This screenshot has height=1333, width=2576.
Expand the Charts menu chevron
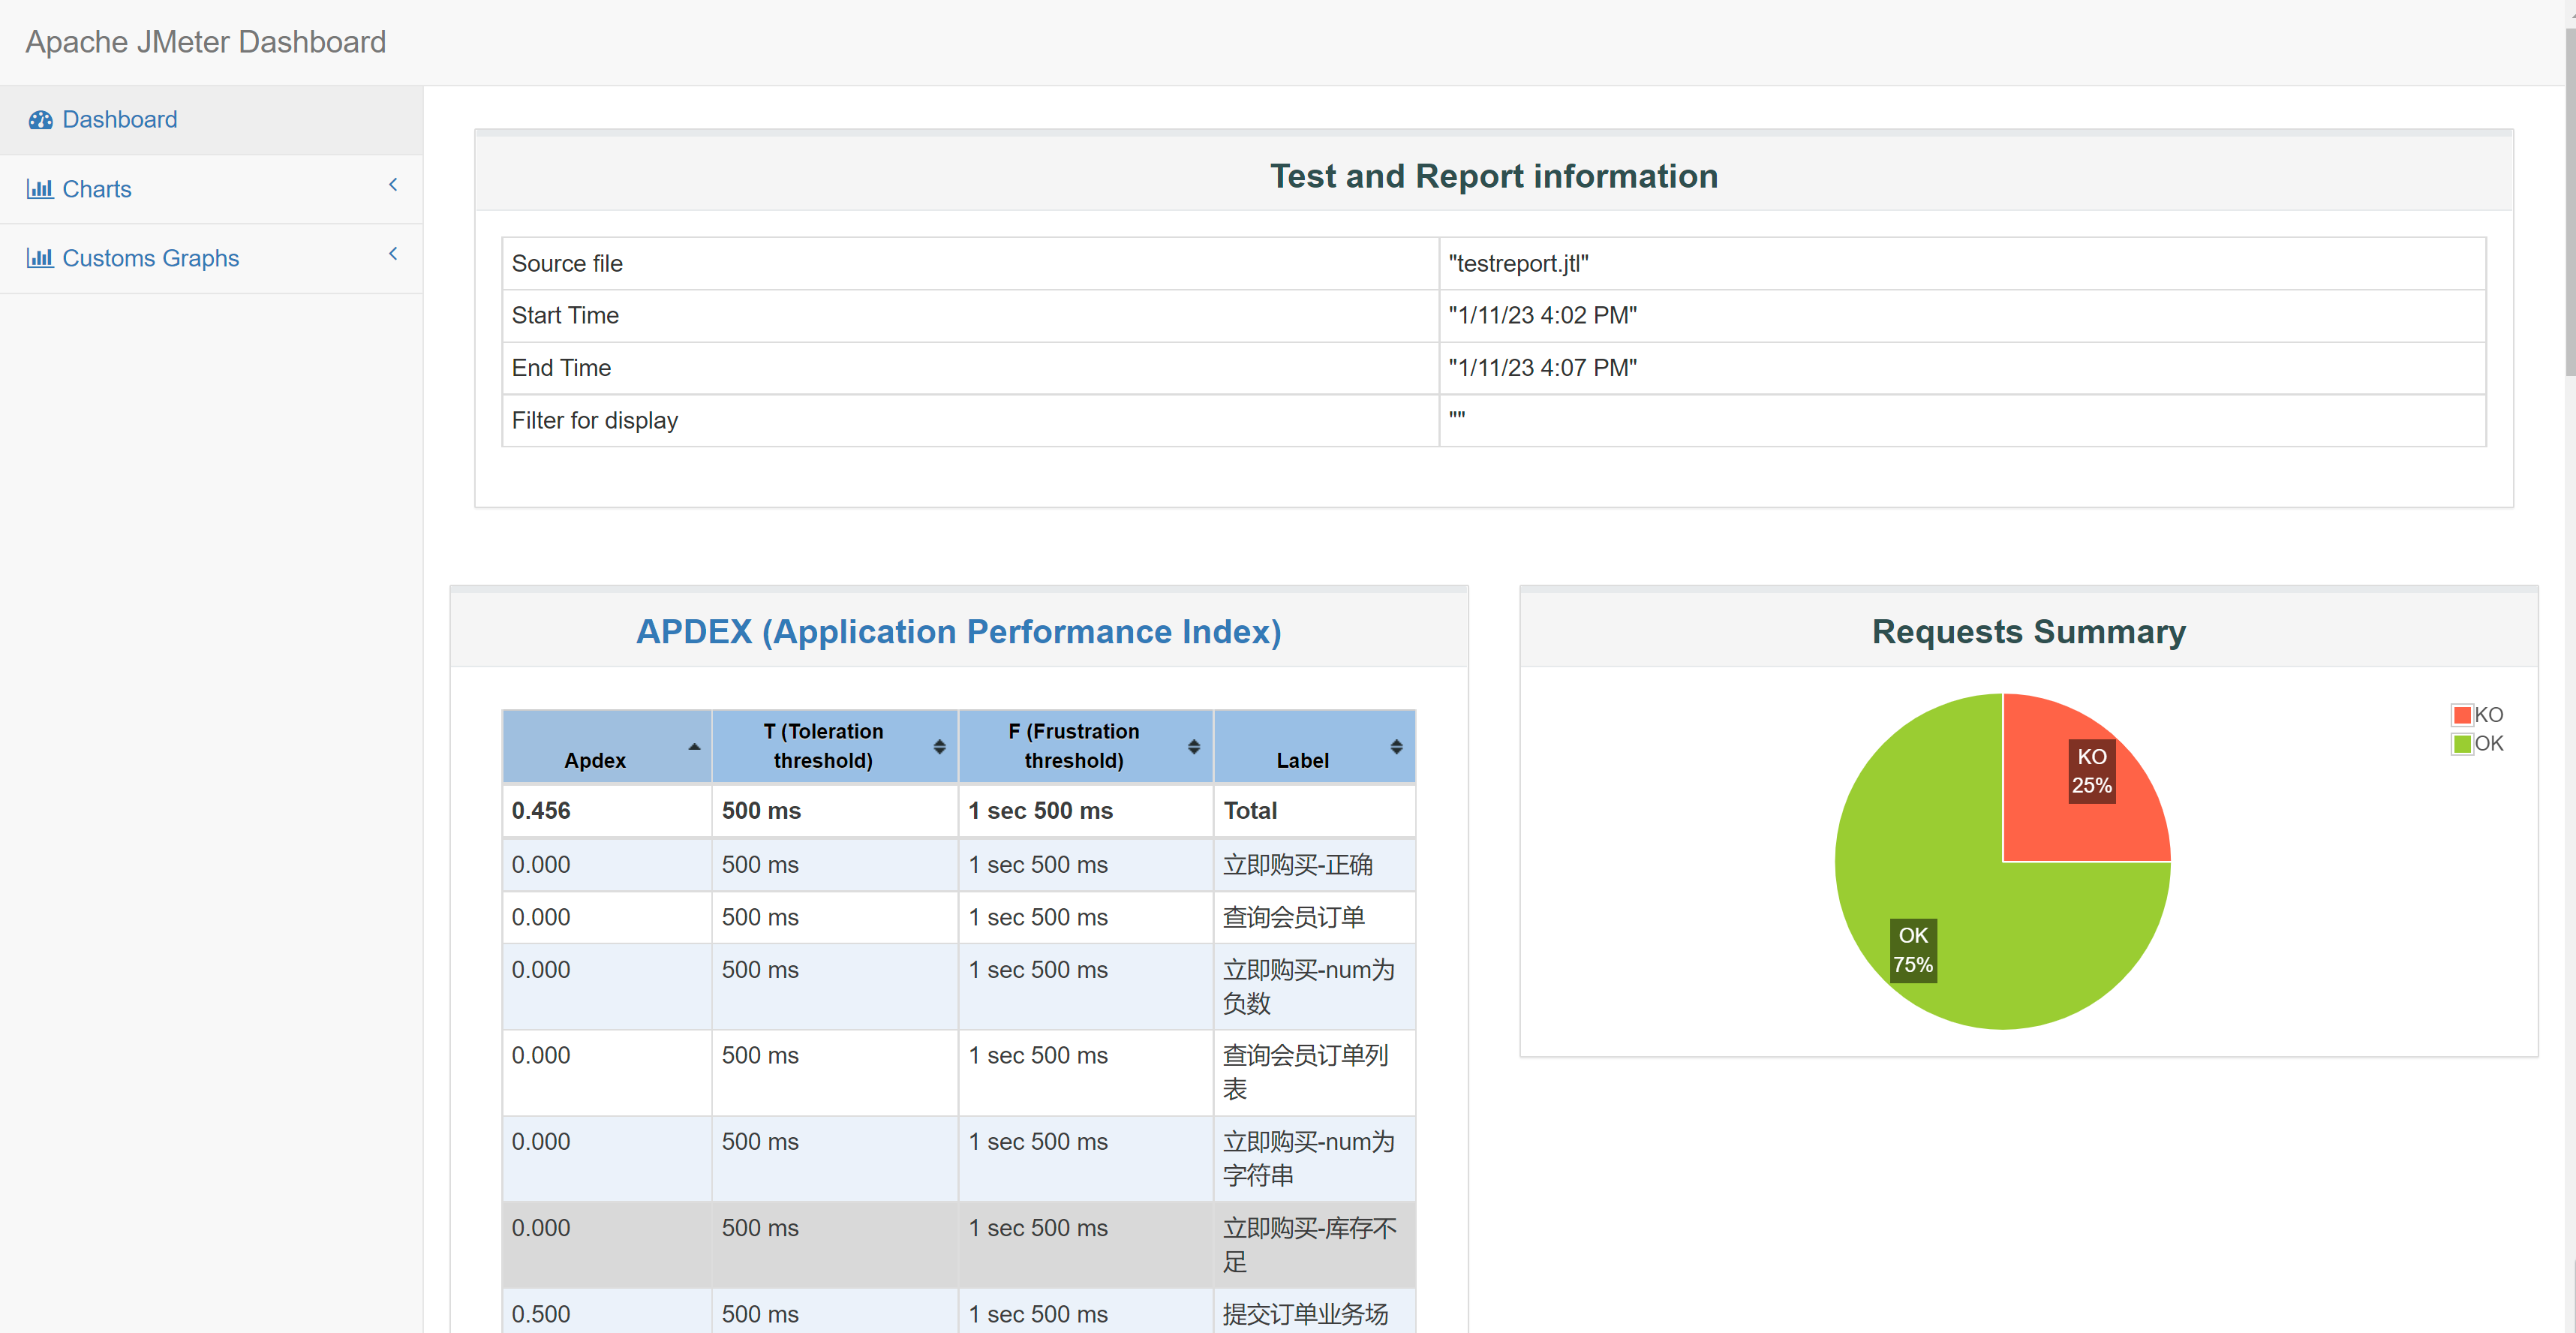393,185
